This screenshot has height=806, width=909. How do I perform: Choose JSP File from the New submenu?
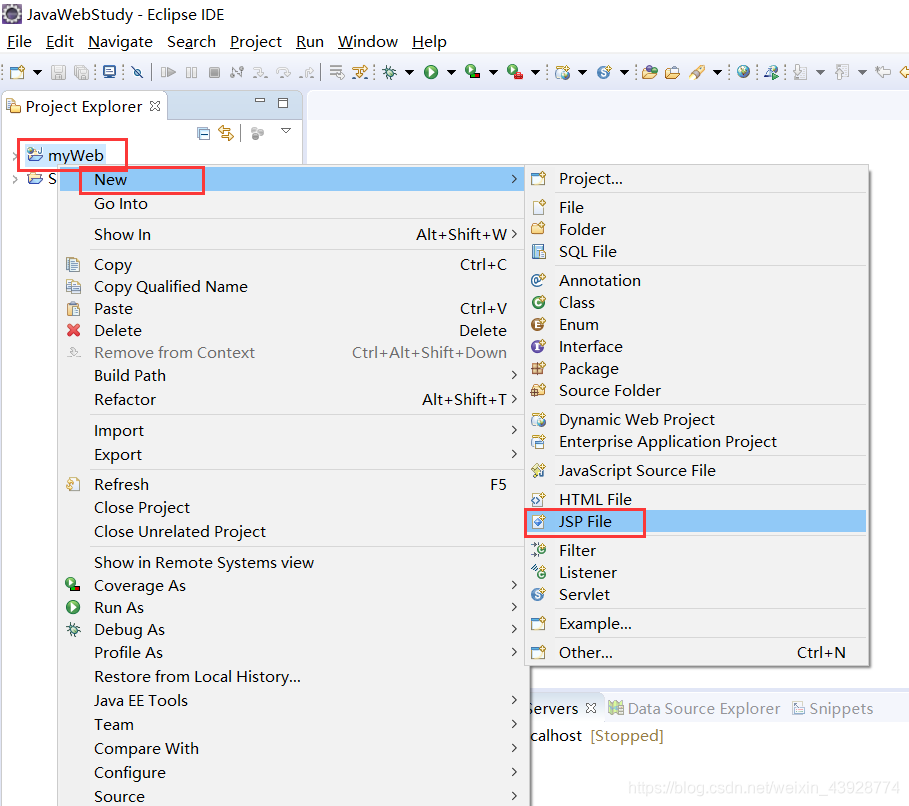pyautogui.click(x=696, y=521)
